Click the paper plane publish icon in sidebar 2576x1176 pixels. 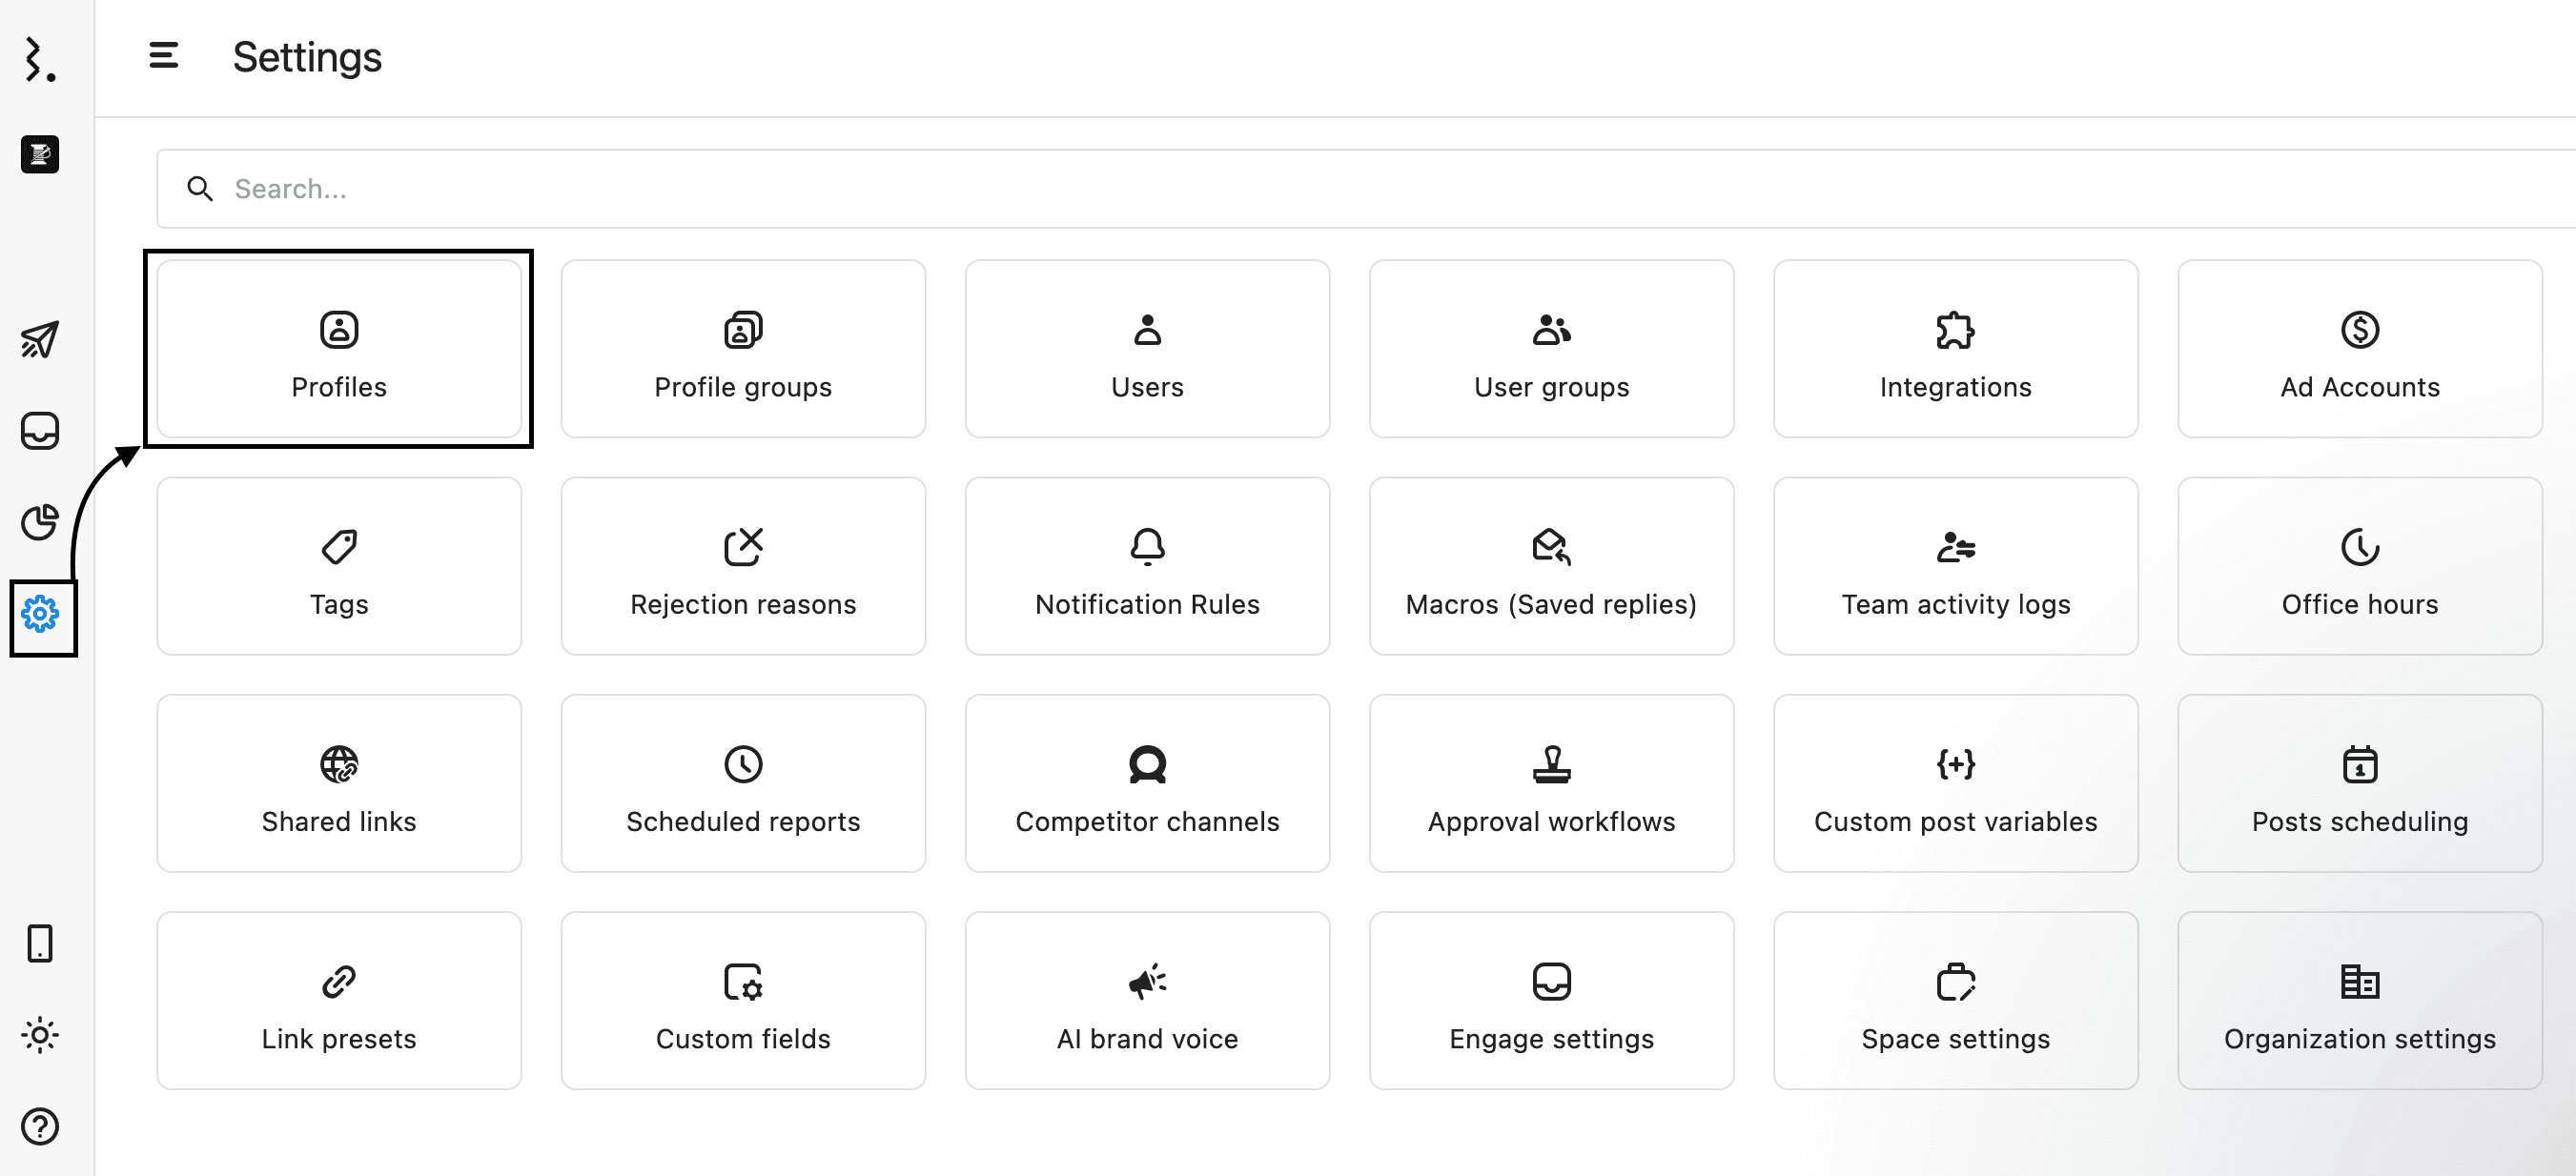click(x=40, y=340)
